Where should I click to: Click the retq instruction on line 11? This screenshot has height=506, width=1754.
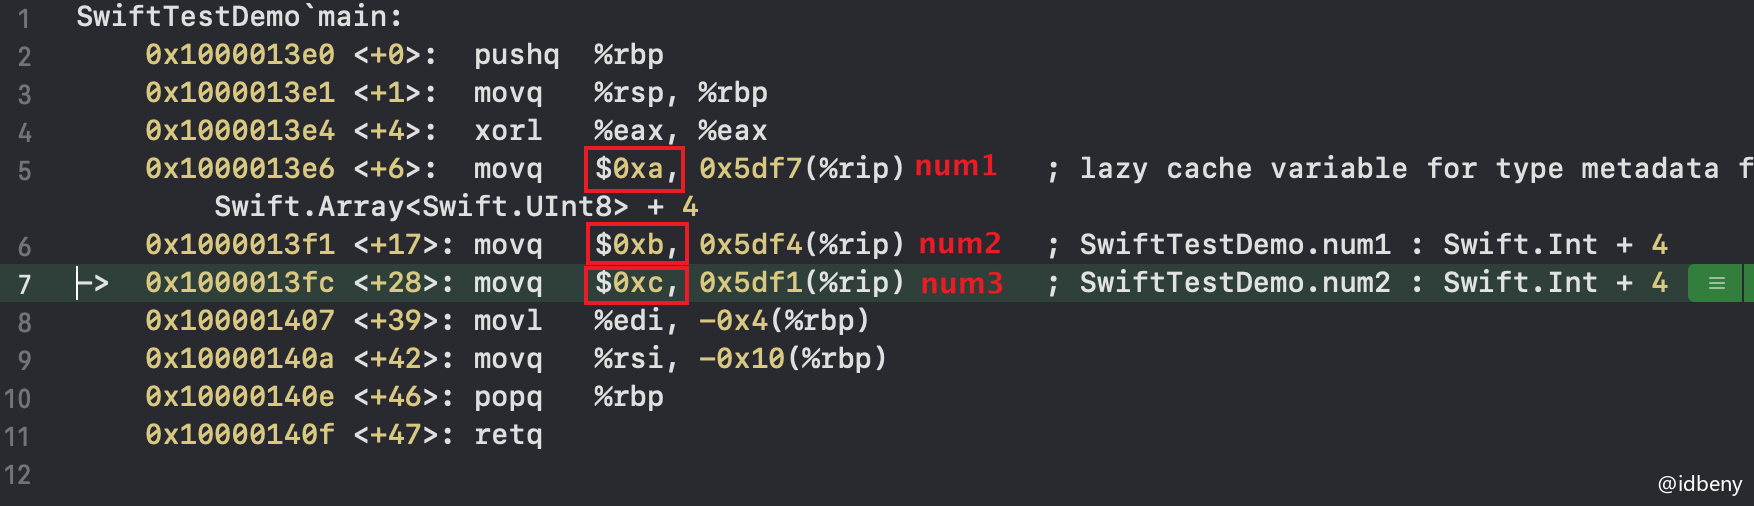pyautogui.click(x=508, y=435)
